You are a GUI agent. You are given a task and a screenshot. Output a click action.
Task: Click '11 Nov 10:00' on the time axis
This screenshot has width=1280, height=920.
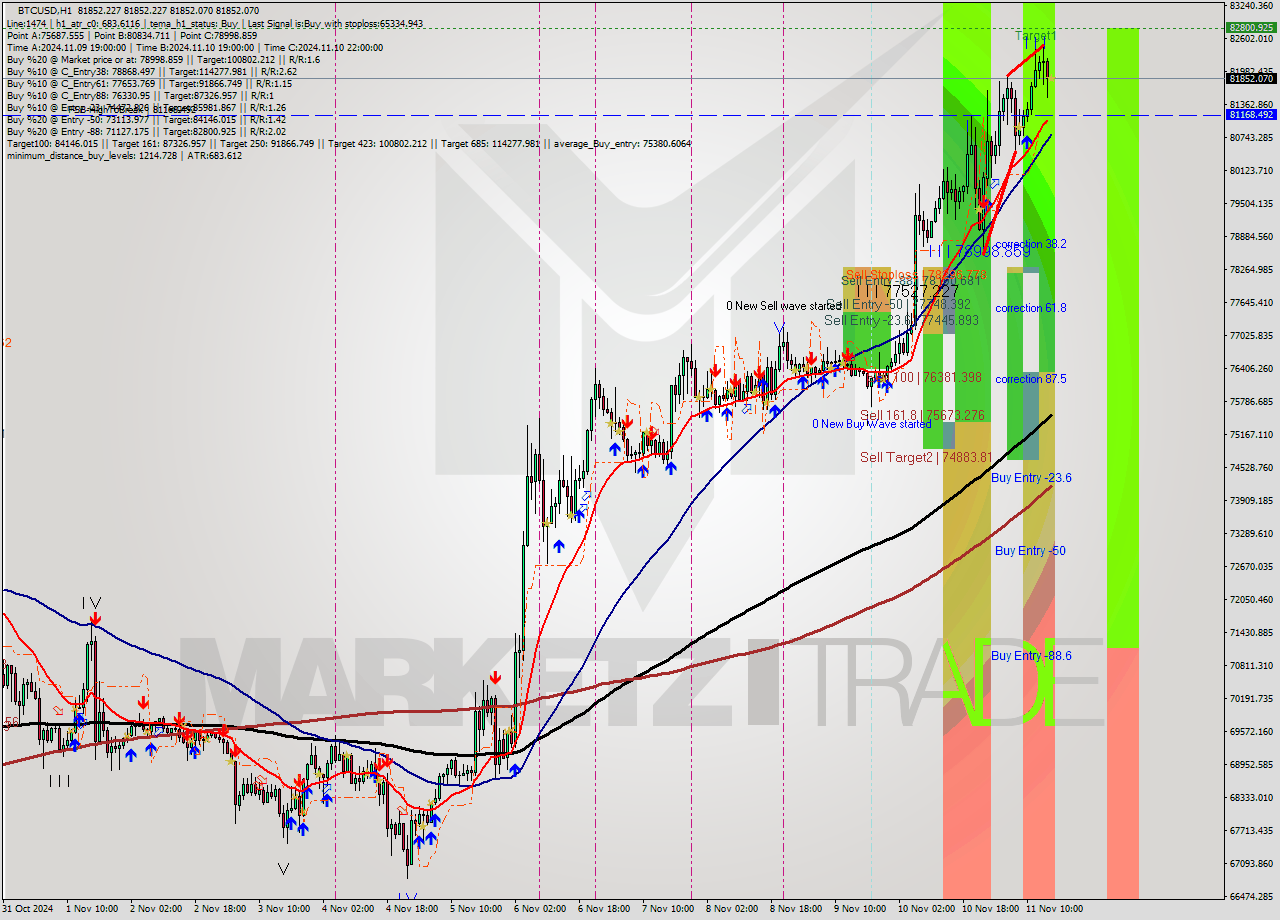coord(1055,909)
